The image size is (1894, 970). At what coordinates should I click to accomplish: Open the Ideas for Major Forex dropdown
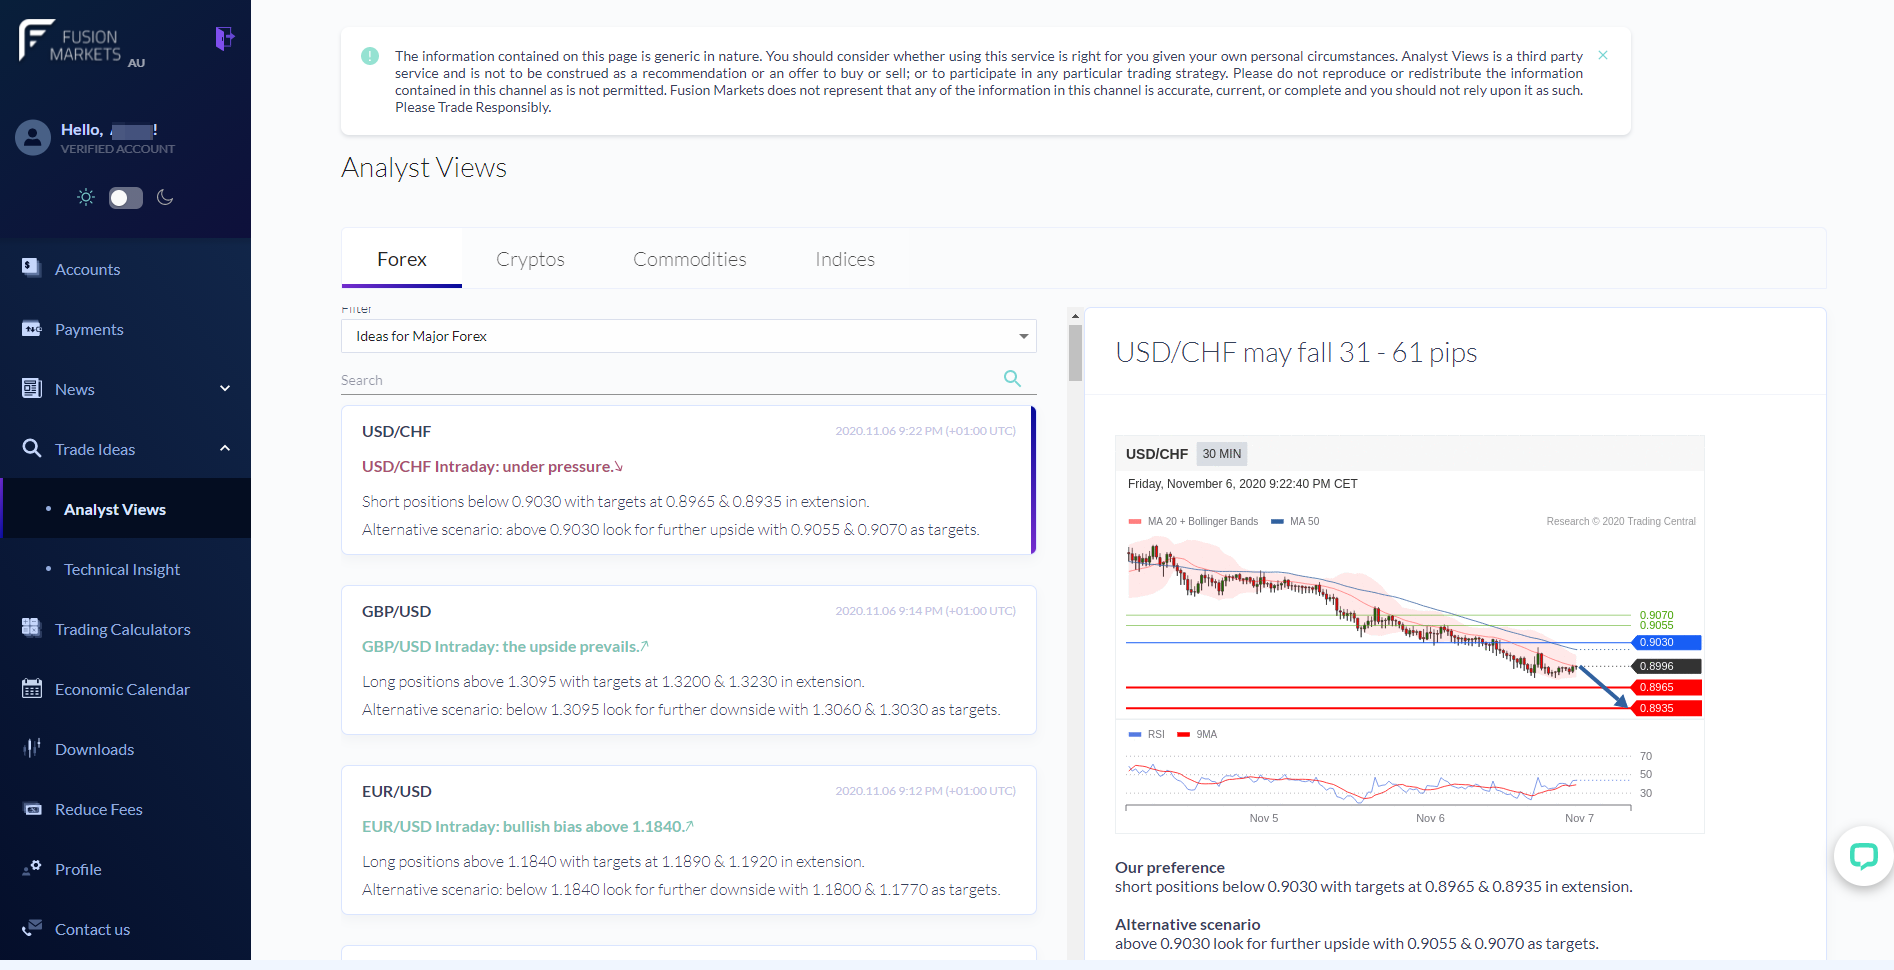click(688, 336)
